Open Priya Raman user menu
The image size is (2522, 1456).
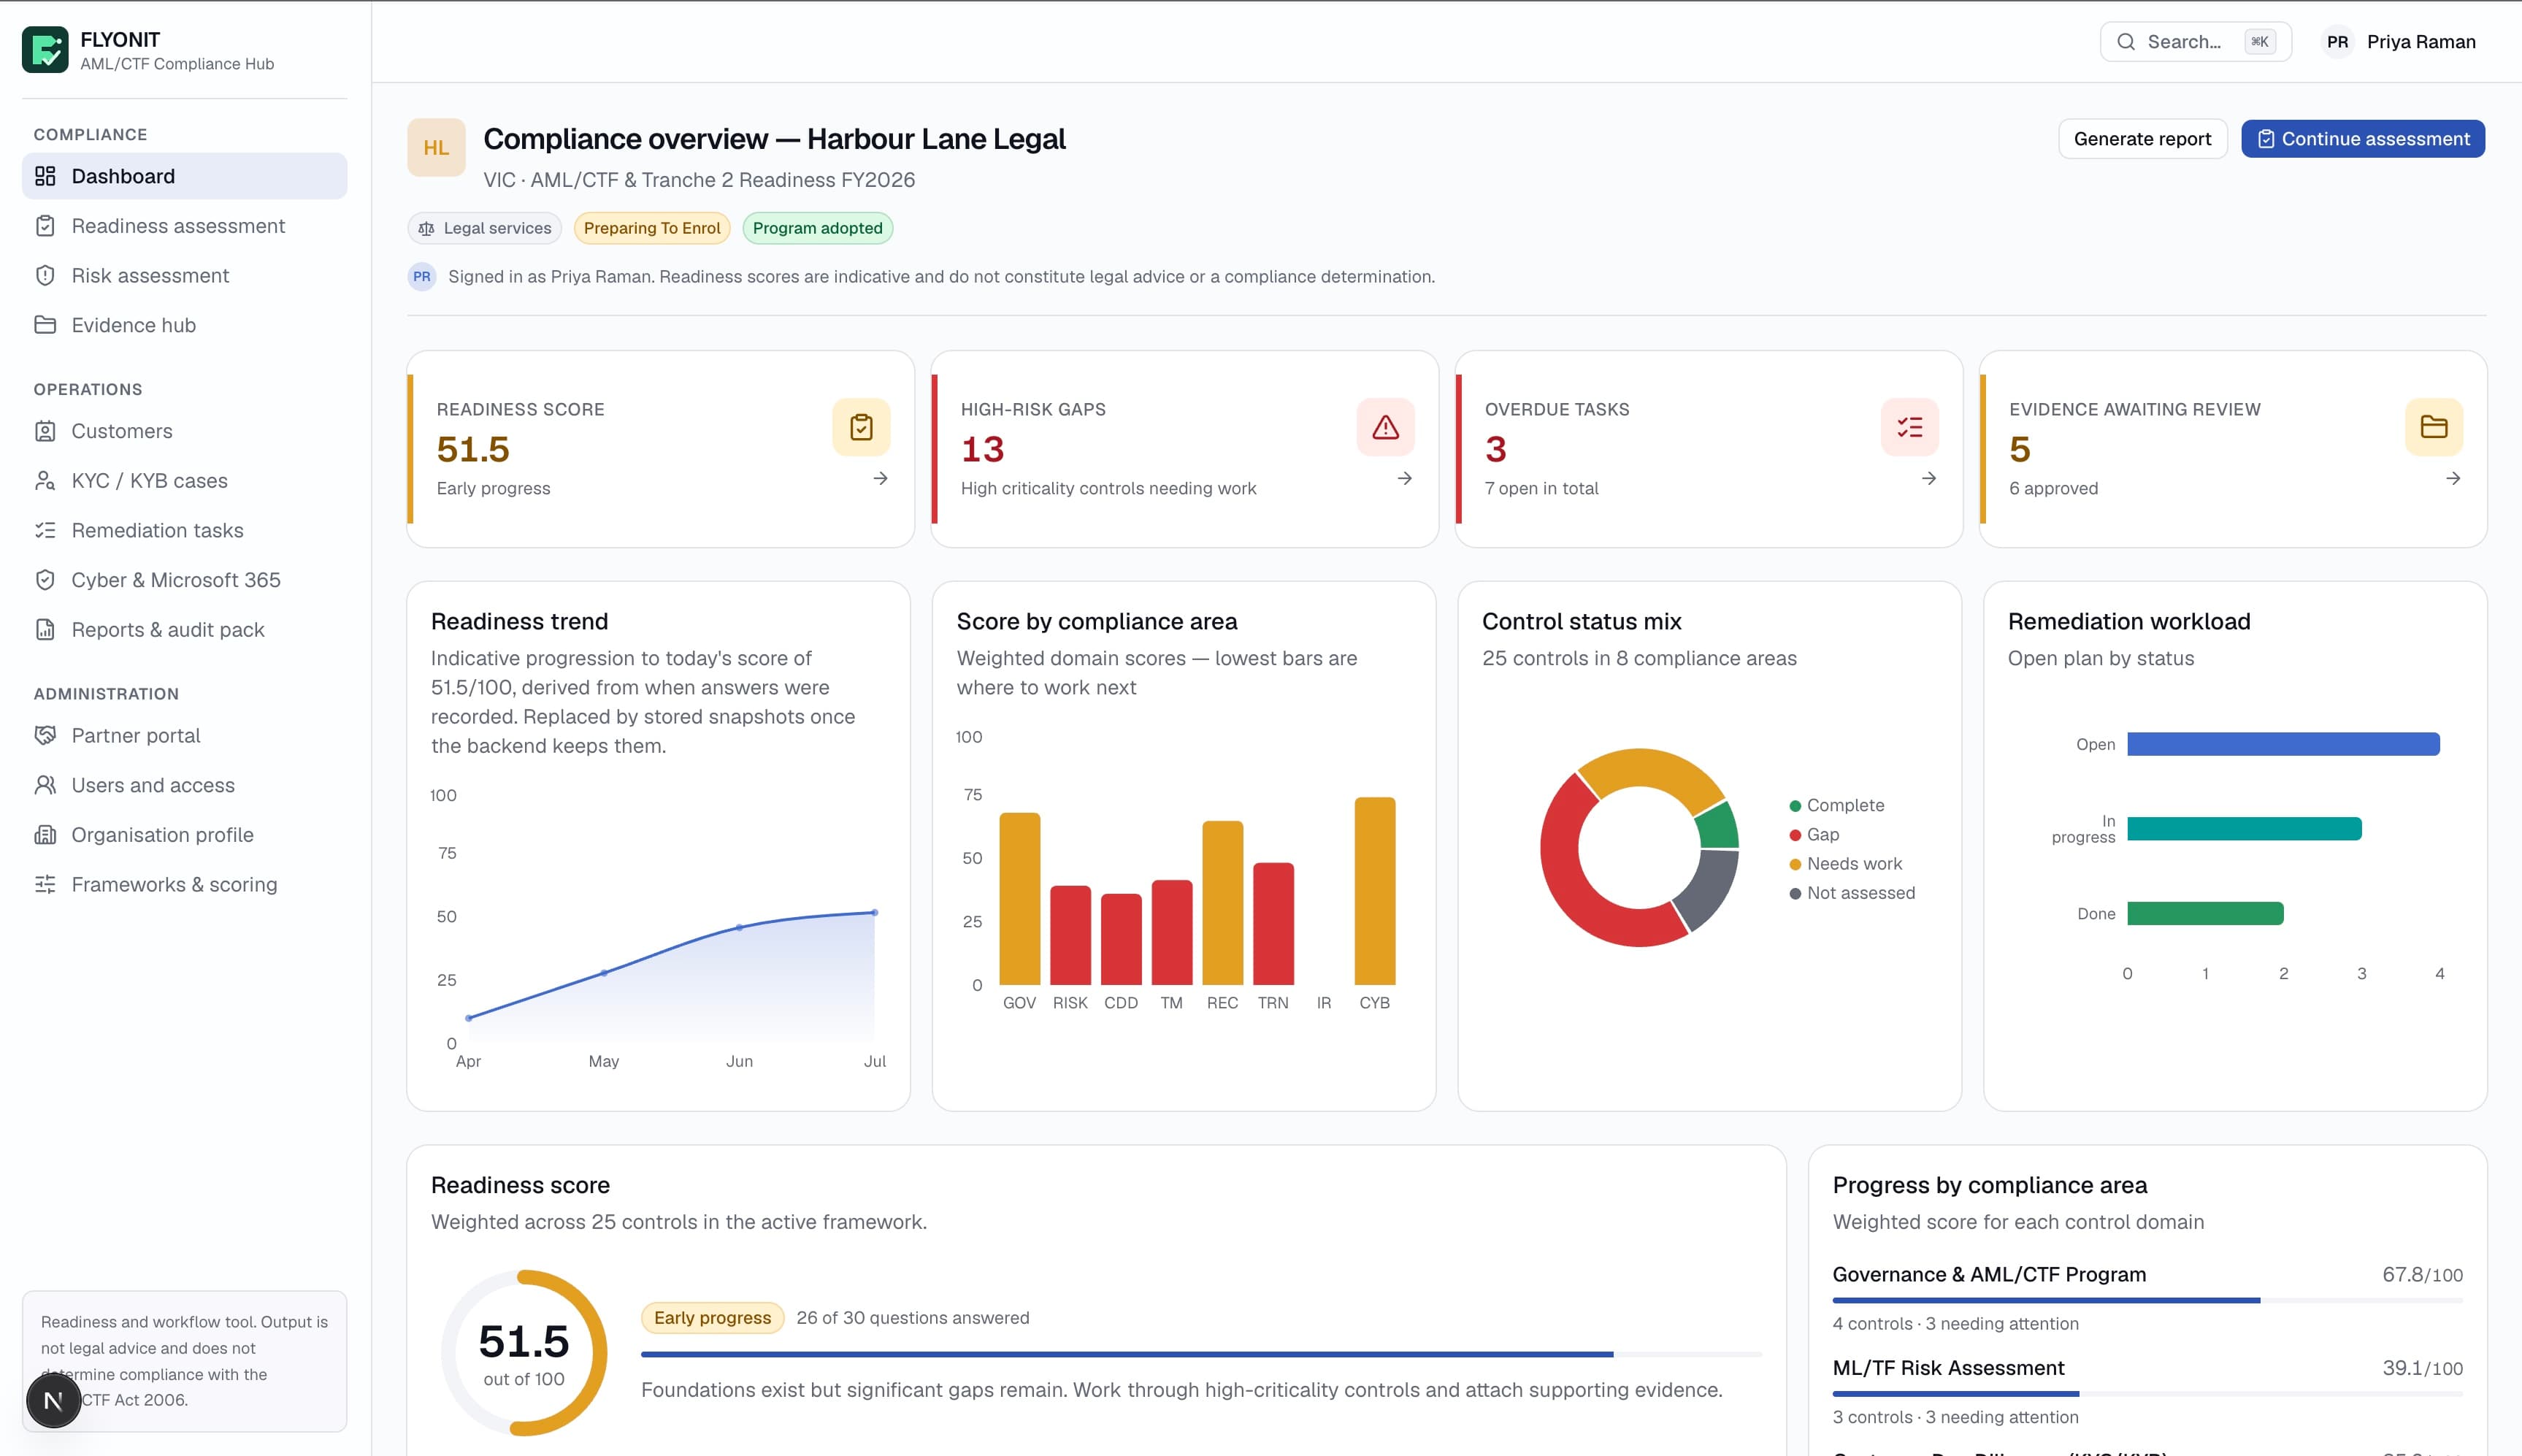[2398, 41]
